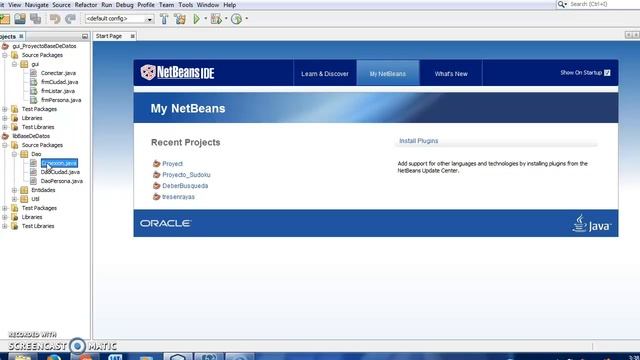Expand Test Libraries under libBaseDeDatos
The image size is (640, 360).
point(5,226)
